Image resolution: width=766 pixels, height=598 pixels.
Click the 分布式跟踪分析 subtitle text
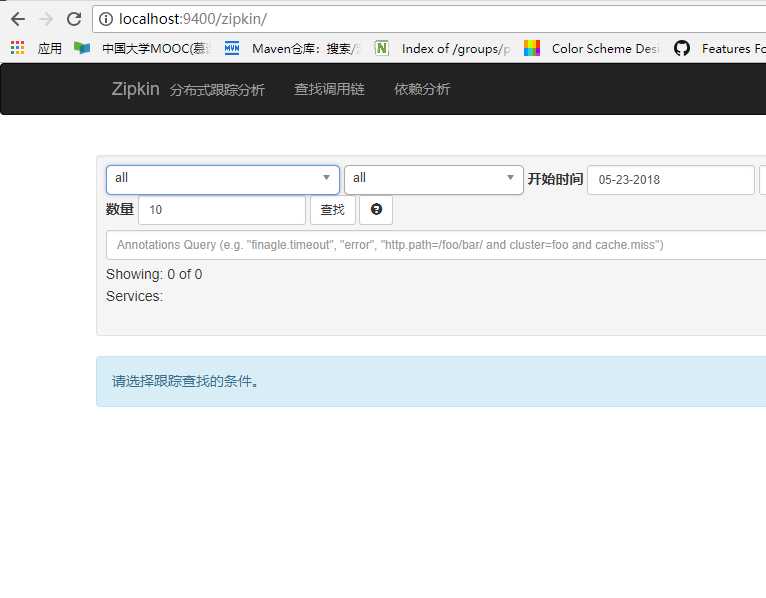[x=217, y=90]
